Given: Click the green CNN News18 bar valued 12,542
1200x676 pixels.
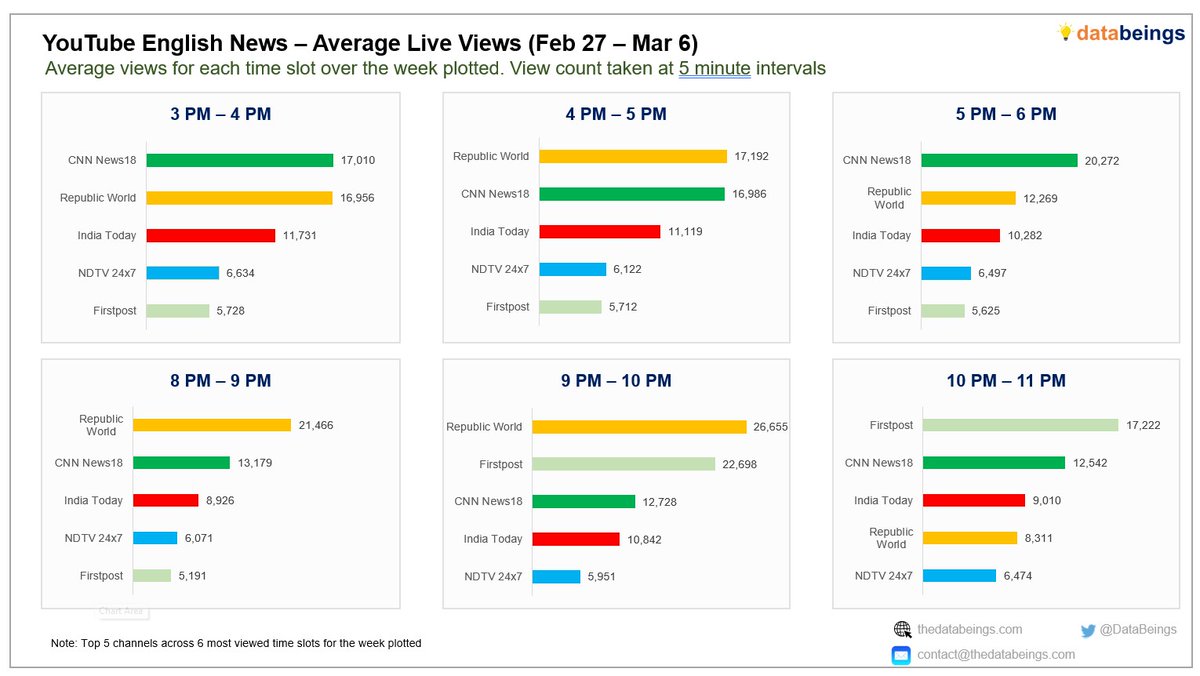Looking at the screenshot, I should click(994, 463).
